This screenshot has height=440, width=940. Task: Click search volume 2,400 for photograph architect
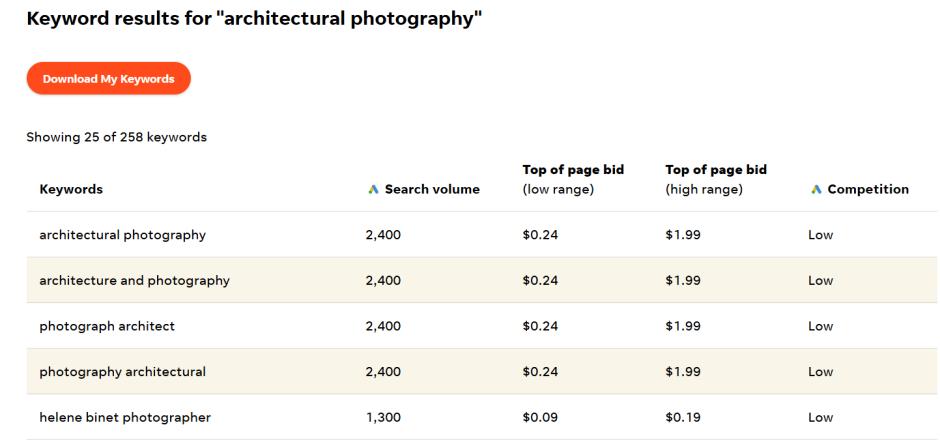(383, 326)
